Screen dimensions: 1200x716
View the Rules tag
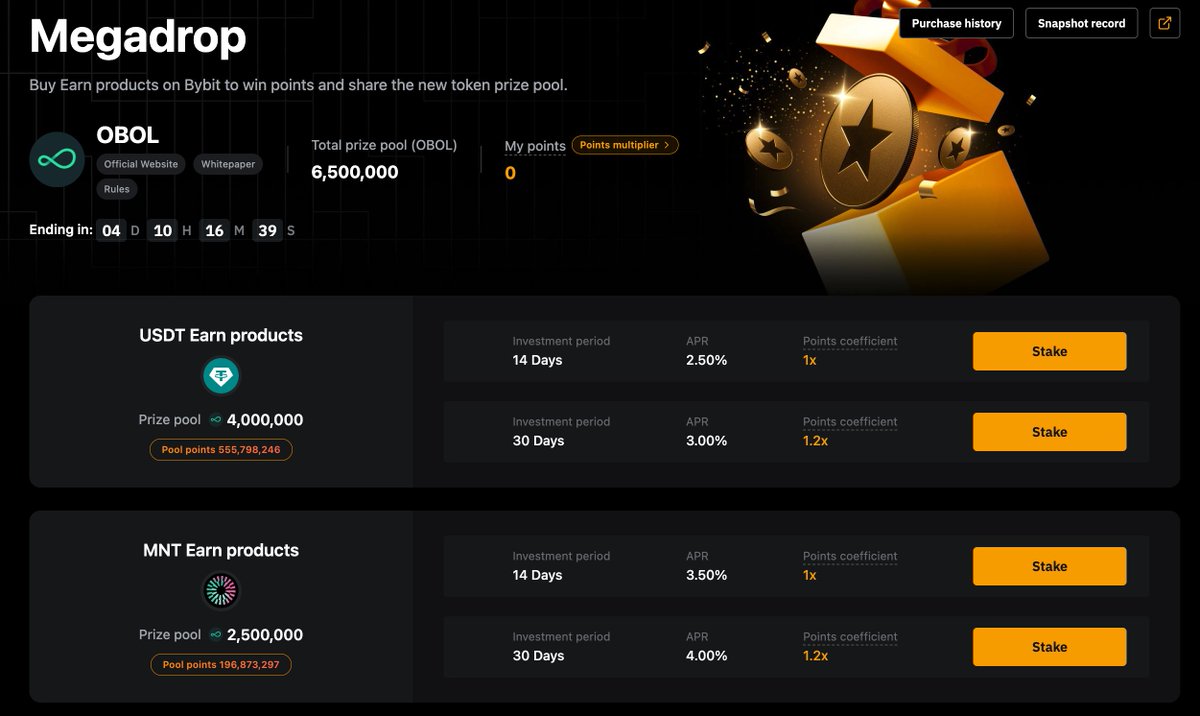pyautogui.click(x=117, y=189)
